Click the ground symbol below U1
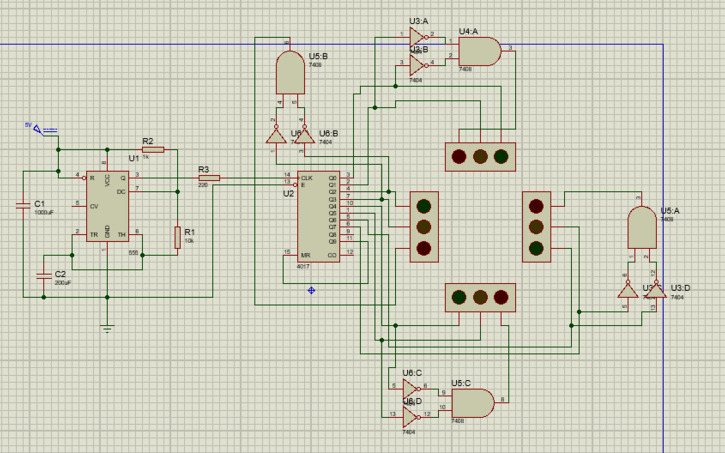 [107, 329]
